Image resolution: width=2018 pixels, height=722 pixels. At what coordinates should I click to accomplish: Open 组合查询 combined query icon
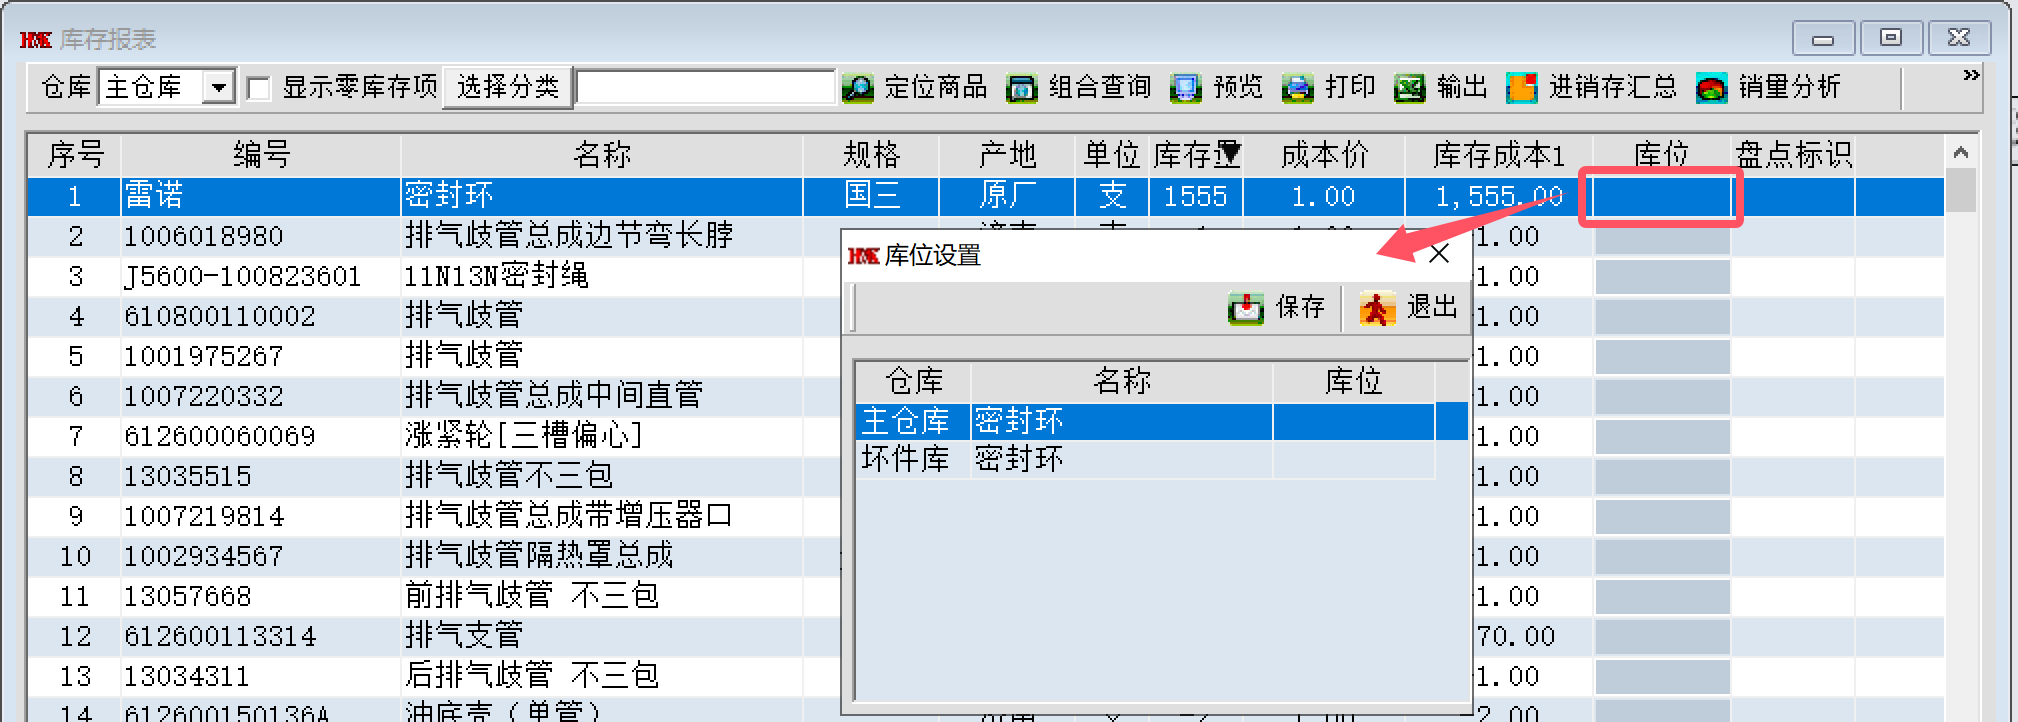tap(1021, 88)
